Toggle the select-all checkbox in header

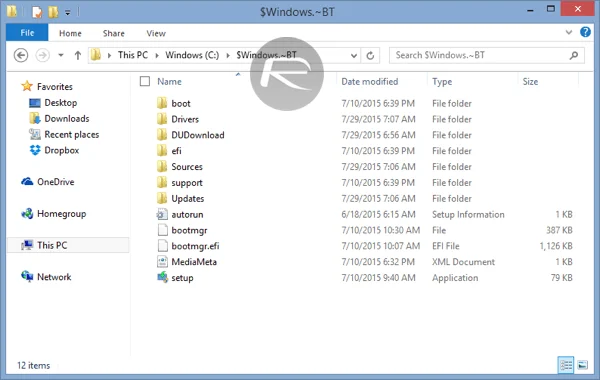[x=145, y=81]
